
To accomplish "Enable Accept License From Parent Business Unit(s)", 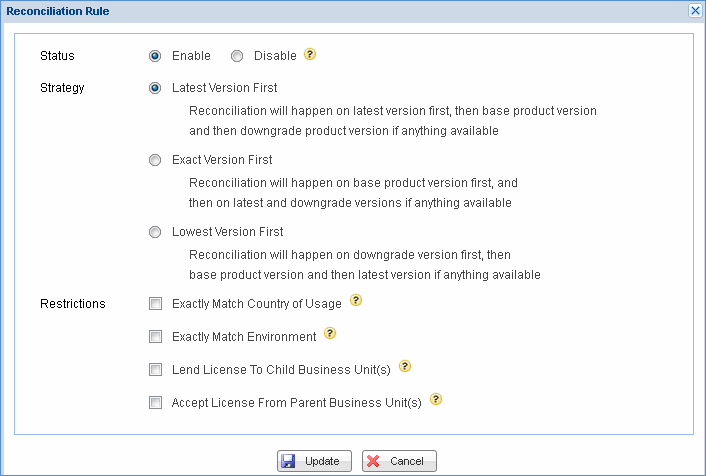I will [155, 403].
